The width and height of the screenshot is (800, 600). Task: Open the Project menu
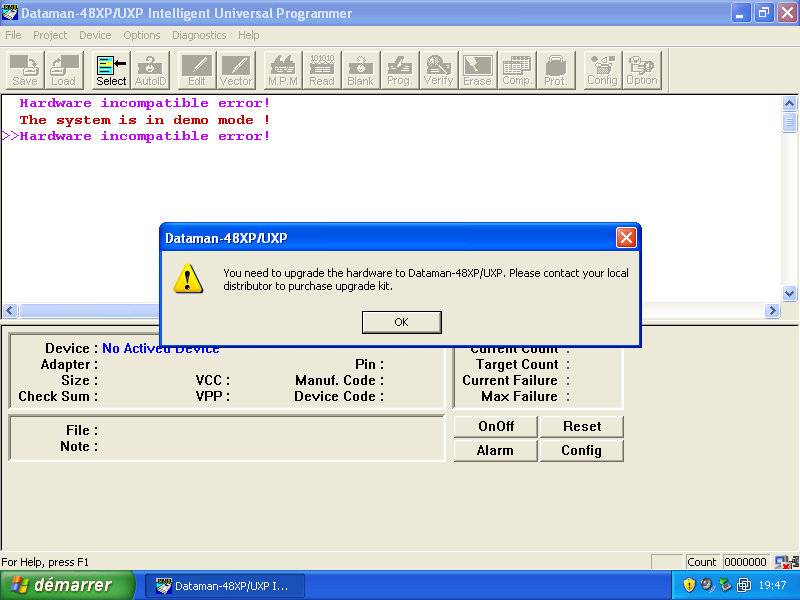[x=50, y=35]
